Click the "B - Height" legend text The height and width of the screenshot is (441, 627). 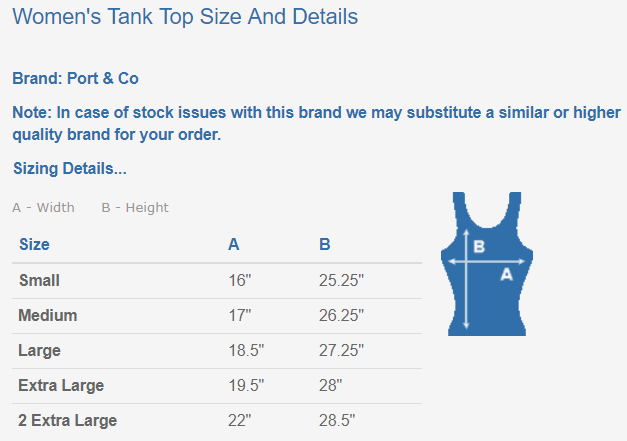click(x=135, y=208)
